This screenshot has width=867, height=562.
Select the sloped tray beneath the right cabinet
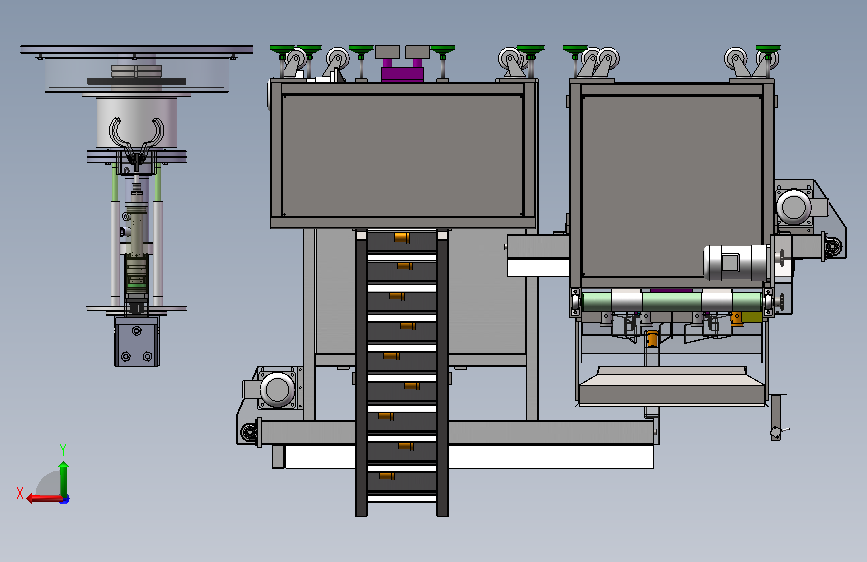tap(672, 385)
